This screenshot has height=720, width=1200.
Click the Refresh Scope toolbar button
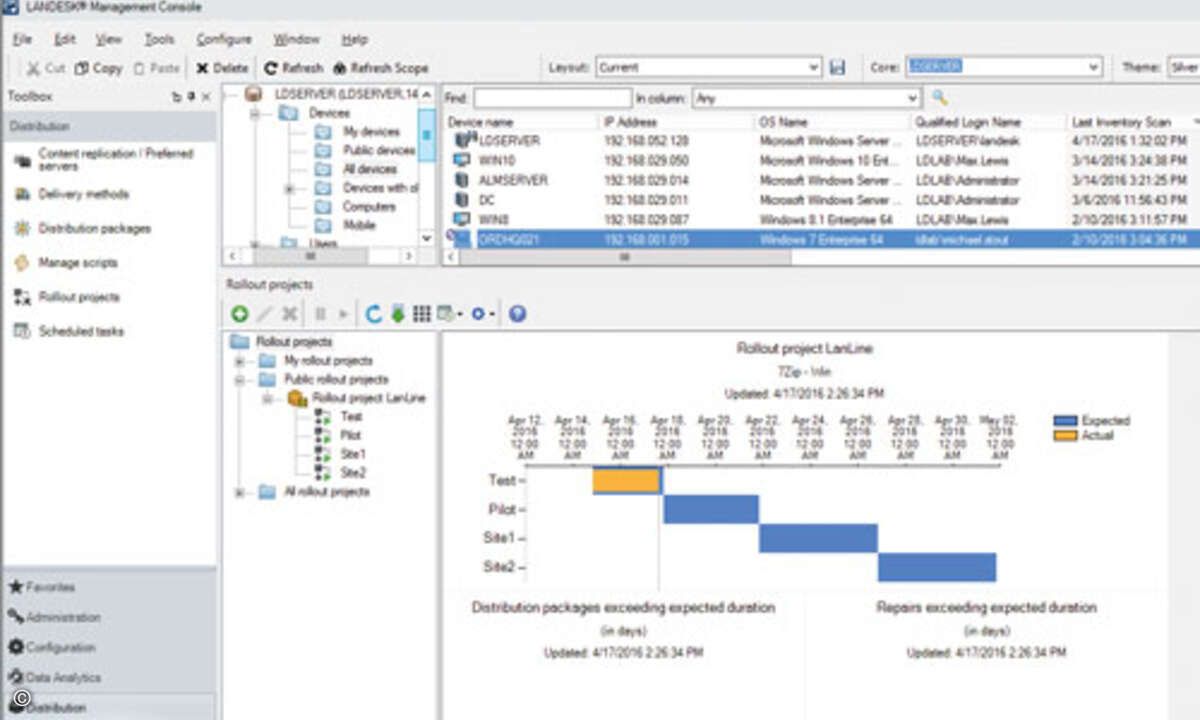tap(381, 68)
